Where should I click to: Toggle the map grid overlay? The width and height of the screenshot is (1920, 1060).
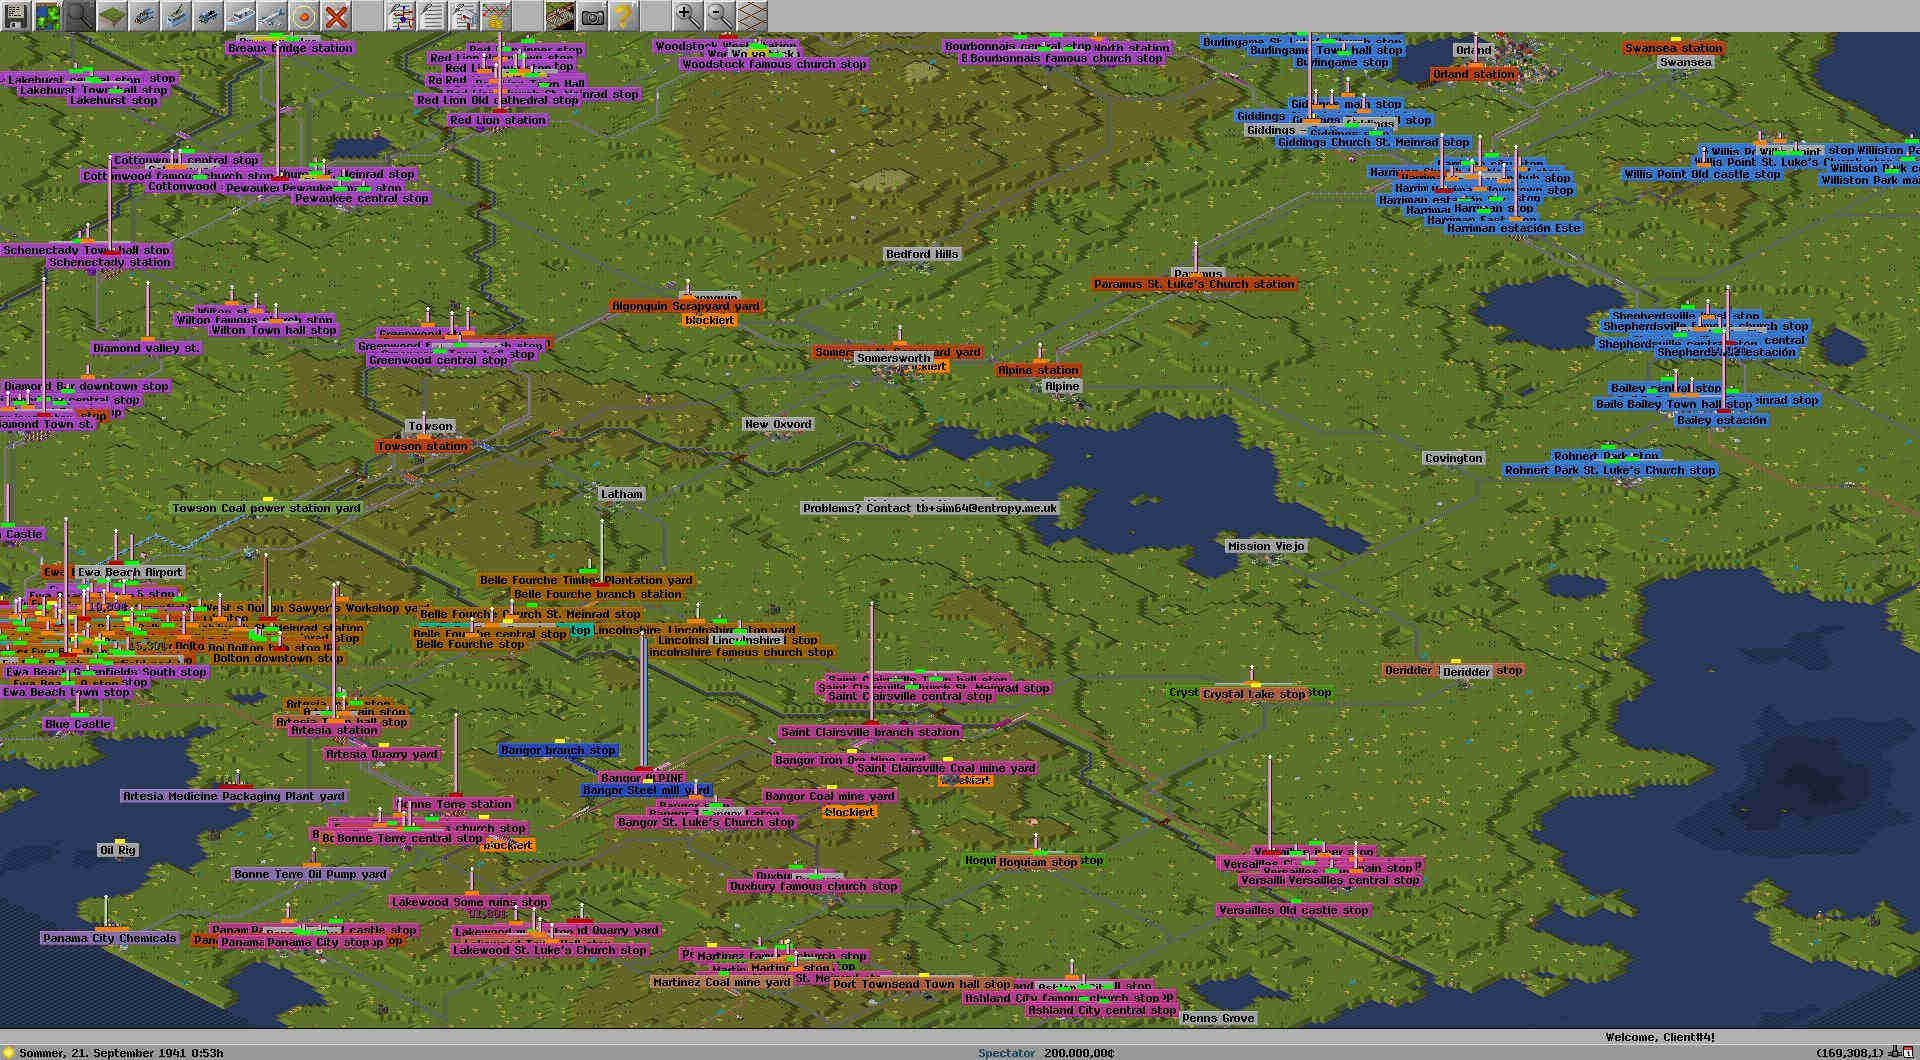click(x=751, y=15)
